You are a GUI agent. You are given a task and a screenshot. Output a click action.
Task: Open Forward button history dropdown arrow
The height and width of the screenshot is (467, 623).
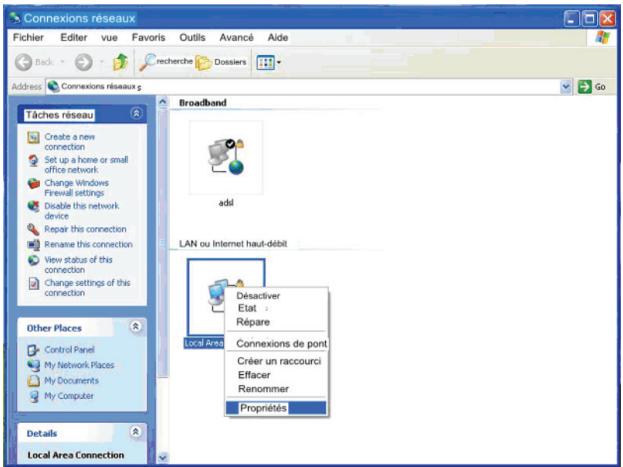[x=102, y=62]
